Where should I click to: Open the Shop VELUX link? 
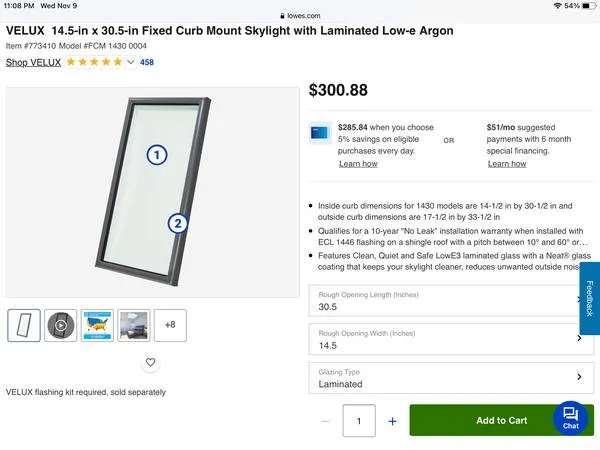coord(33,62)
